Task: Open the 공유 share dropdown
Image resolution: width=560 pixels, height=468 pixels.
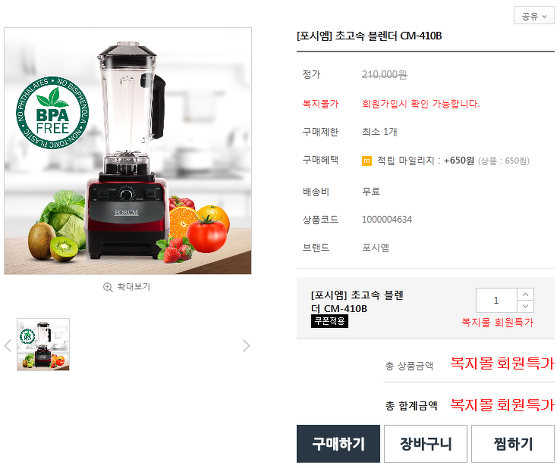Action: (x=534, y=15)
